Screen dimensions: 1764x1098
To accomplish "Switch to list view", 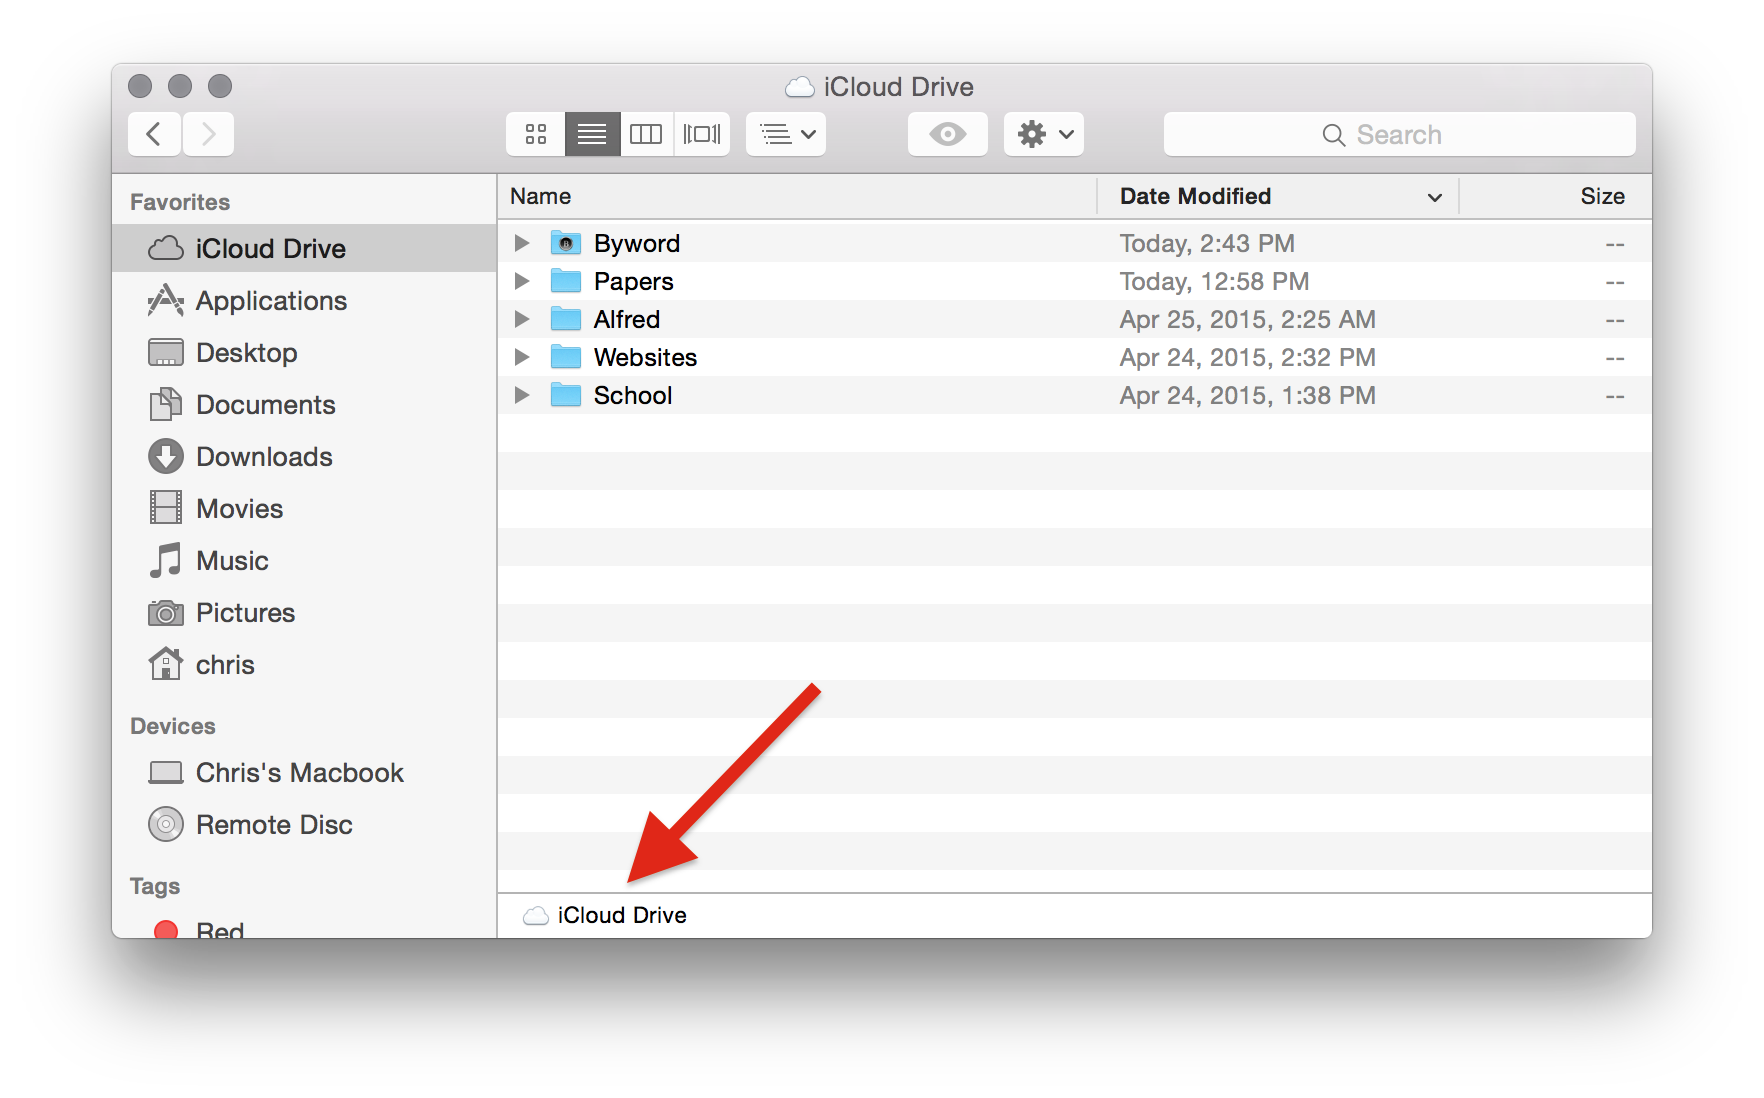I will 592,134.
